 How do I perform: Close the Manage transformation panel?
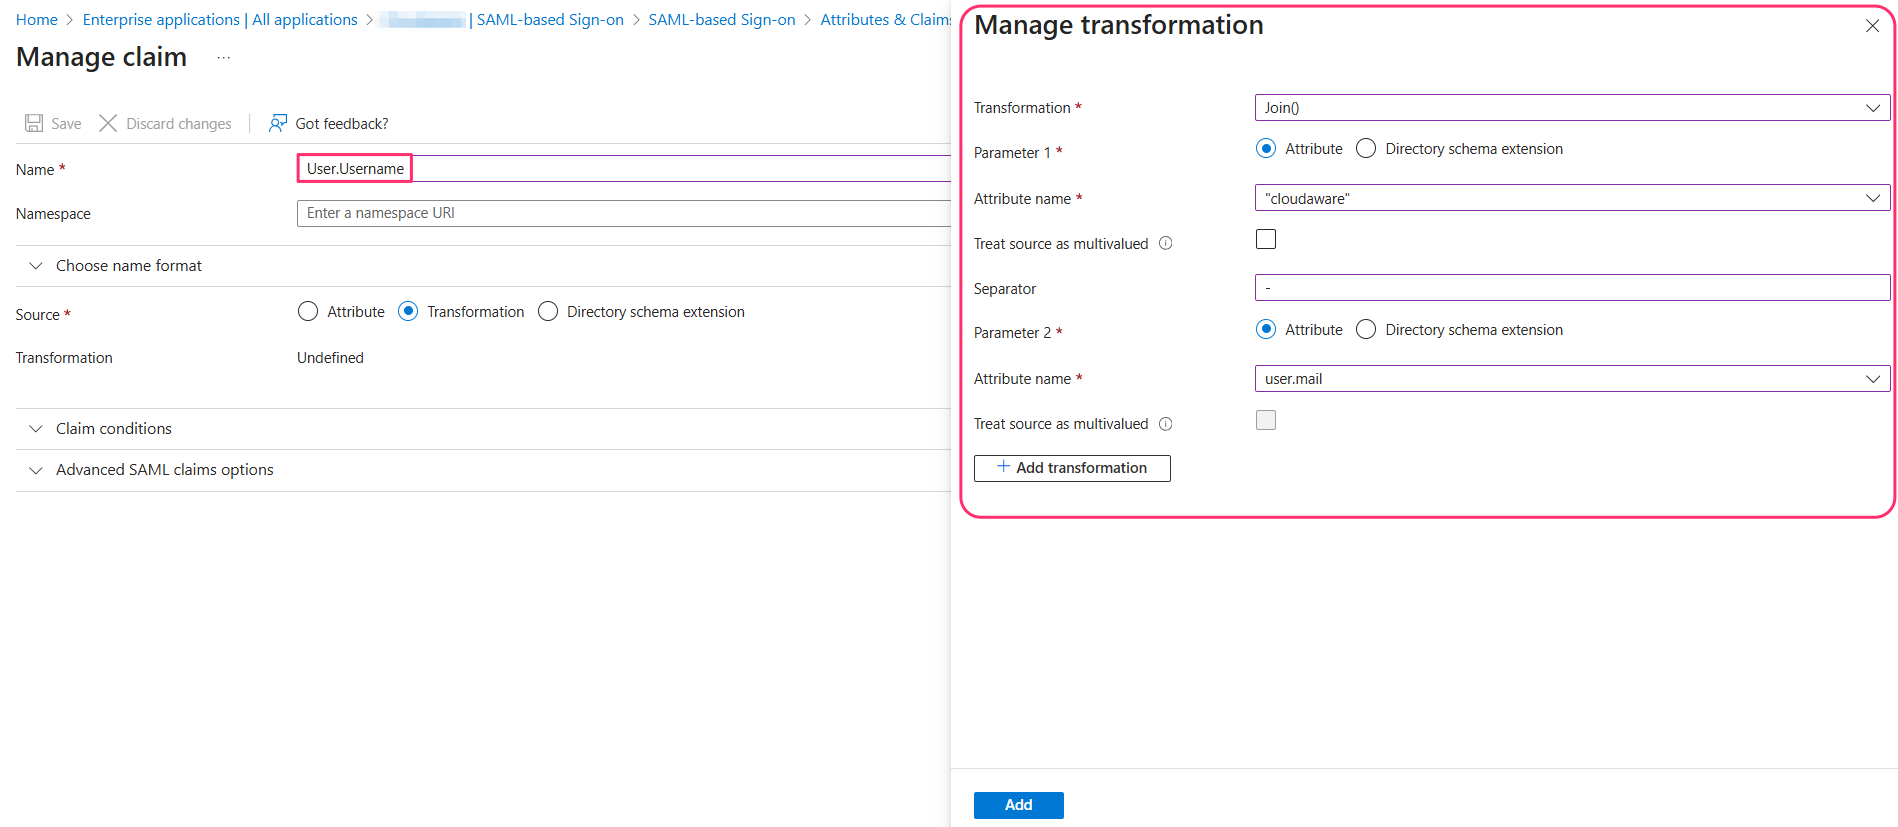[1872, 26]
